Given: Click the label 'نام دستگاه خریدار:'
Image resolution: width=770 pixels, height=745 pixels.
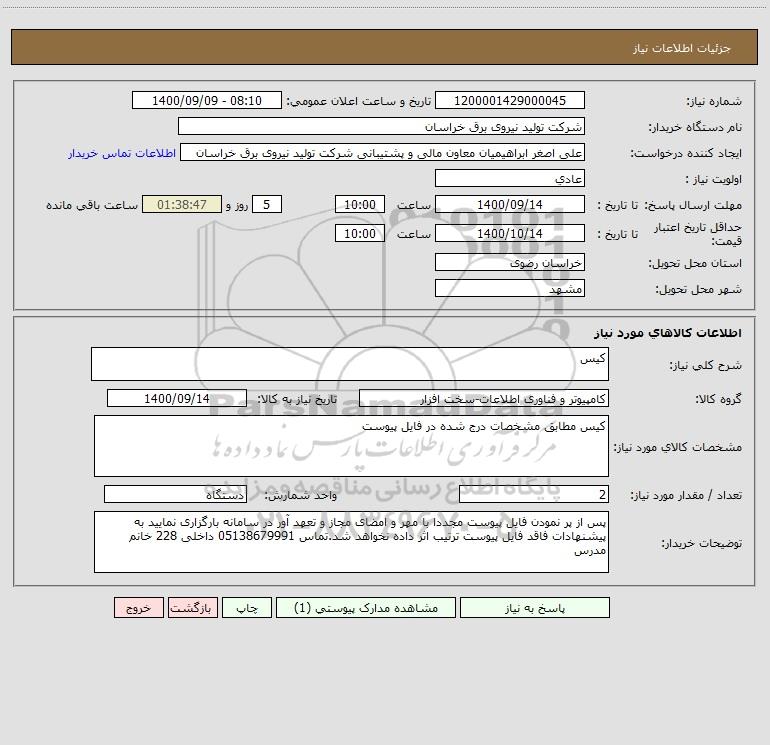Looking at the screenshot, I should 695,128.
